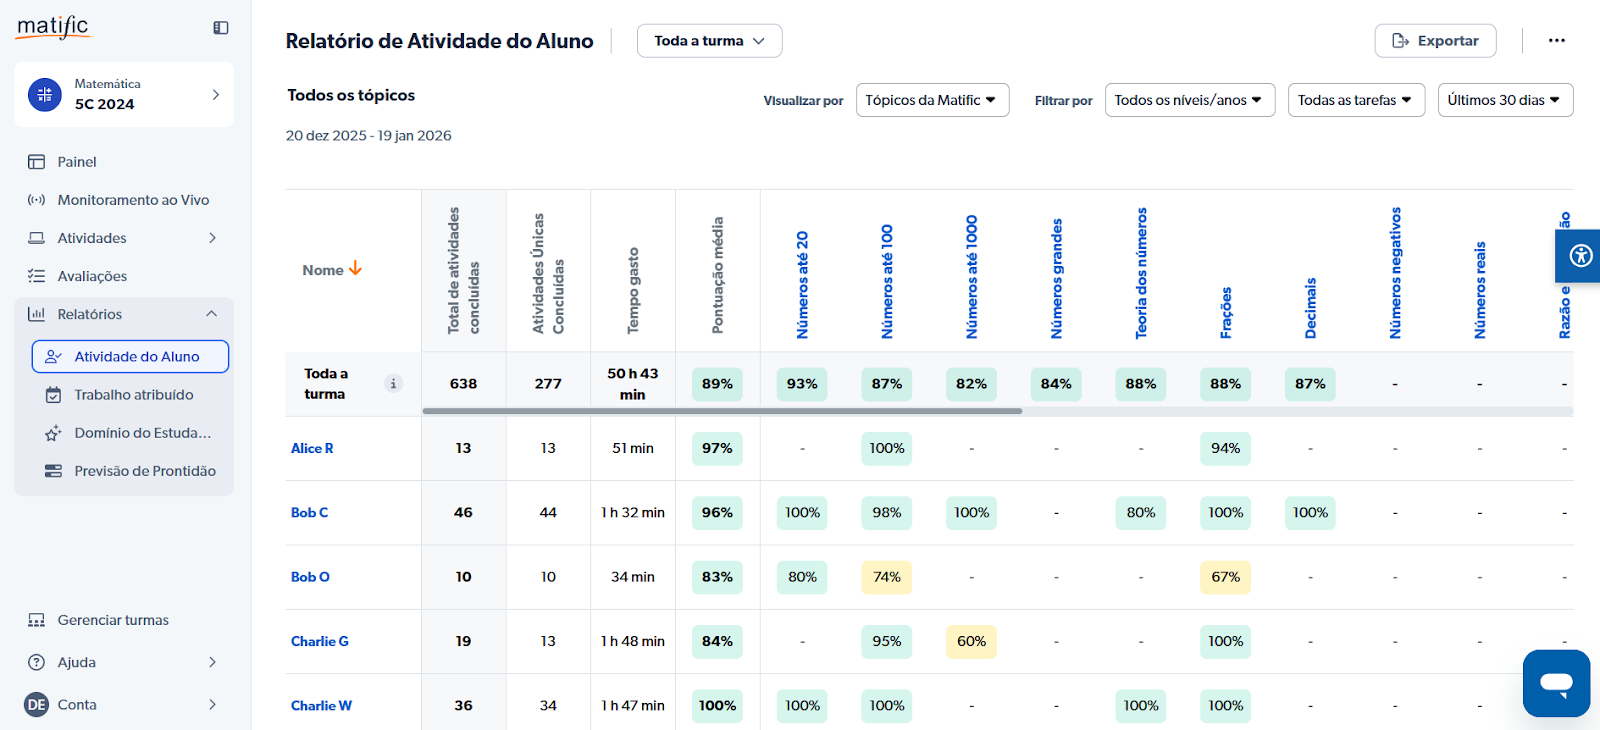Switch class via Matemática 5C 2024 card
Screen dimensions: 1600x730
(124, 95)
